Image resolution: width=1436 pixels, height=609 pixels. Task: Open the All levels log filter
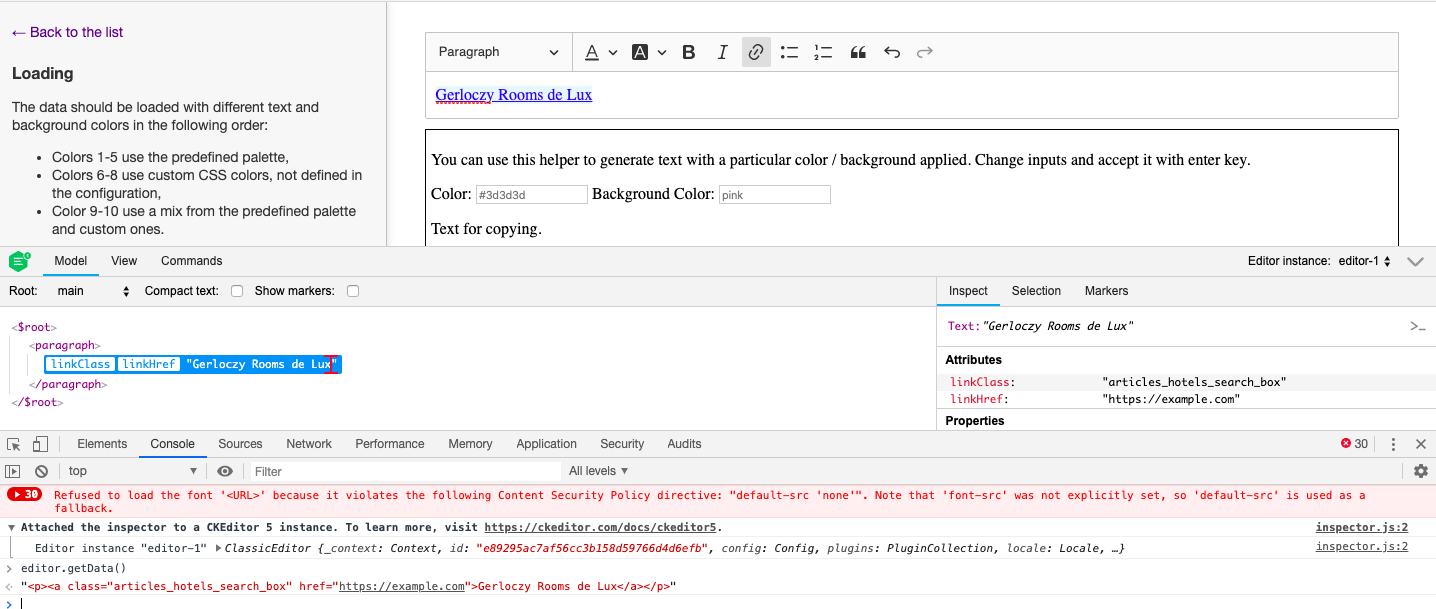click(599, 471)
